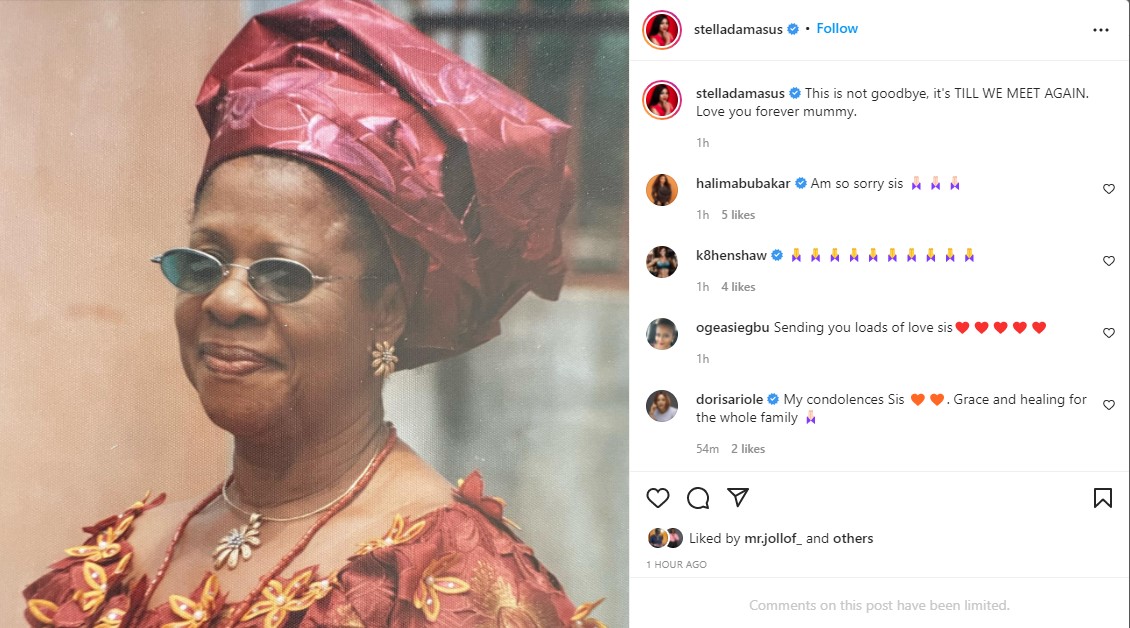Show the 5 likes on halimabubakar's comment

[x=738, y=215]
